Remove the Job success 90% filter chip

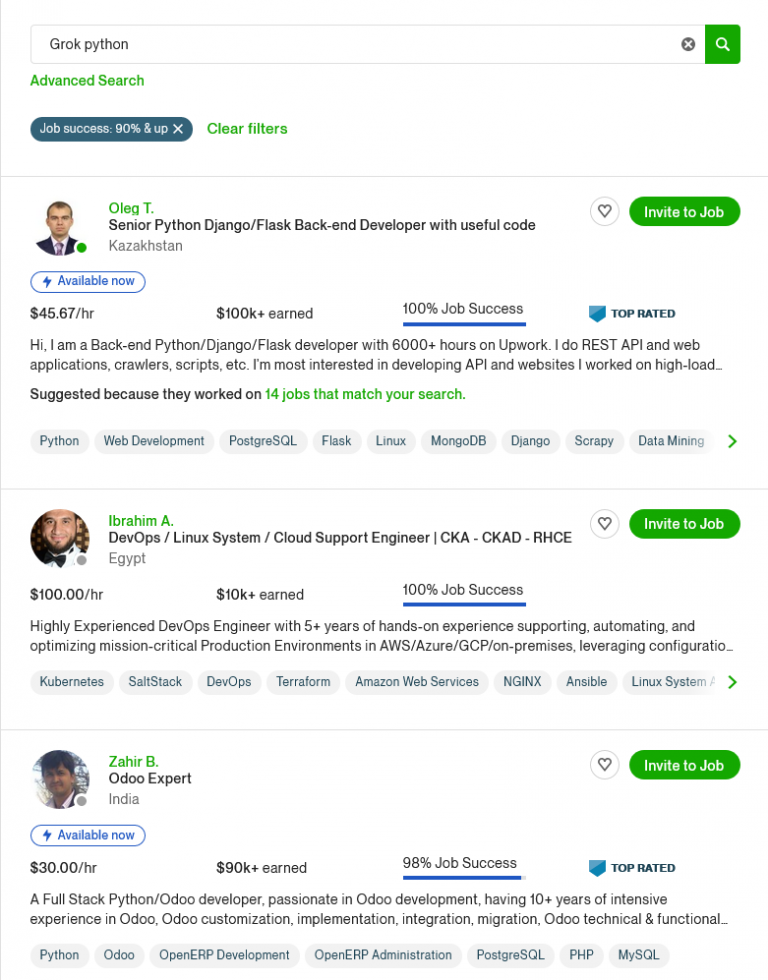(x=178, y=129)
